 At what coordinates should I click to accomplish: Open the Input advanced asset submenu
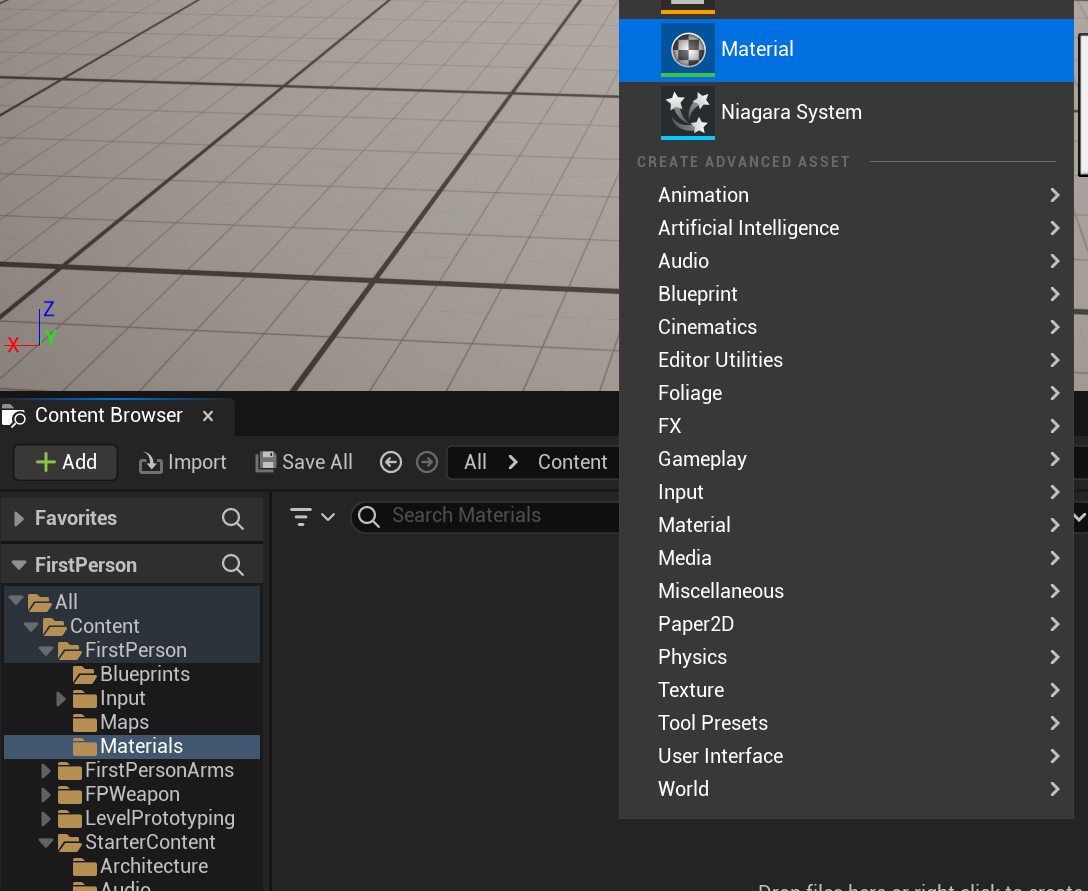[x=846, y=492]
